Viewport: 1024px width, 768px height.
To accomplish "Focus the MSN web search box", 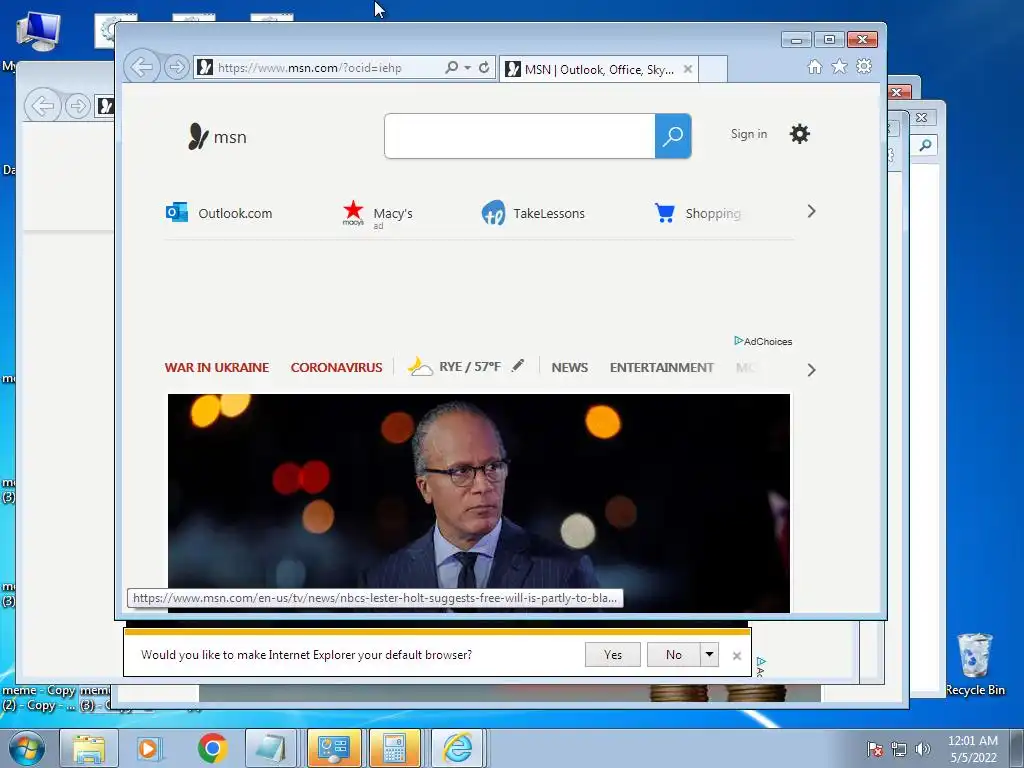I will coord(520,136).
